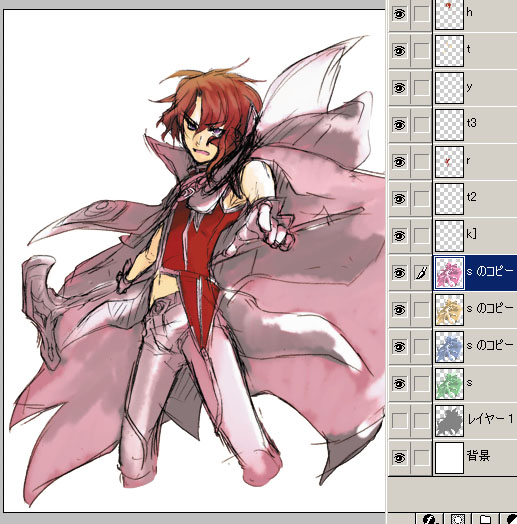This screenshot has height=524, width=517.
Task: Click the white 背景 layer thumbnail
Action: (x=449, y=458)
